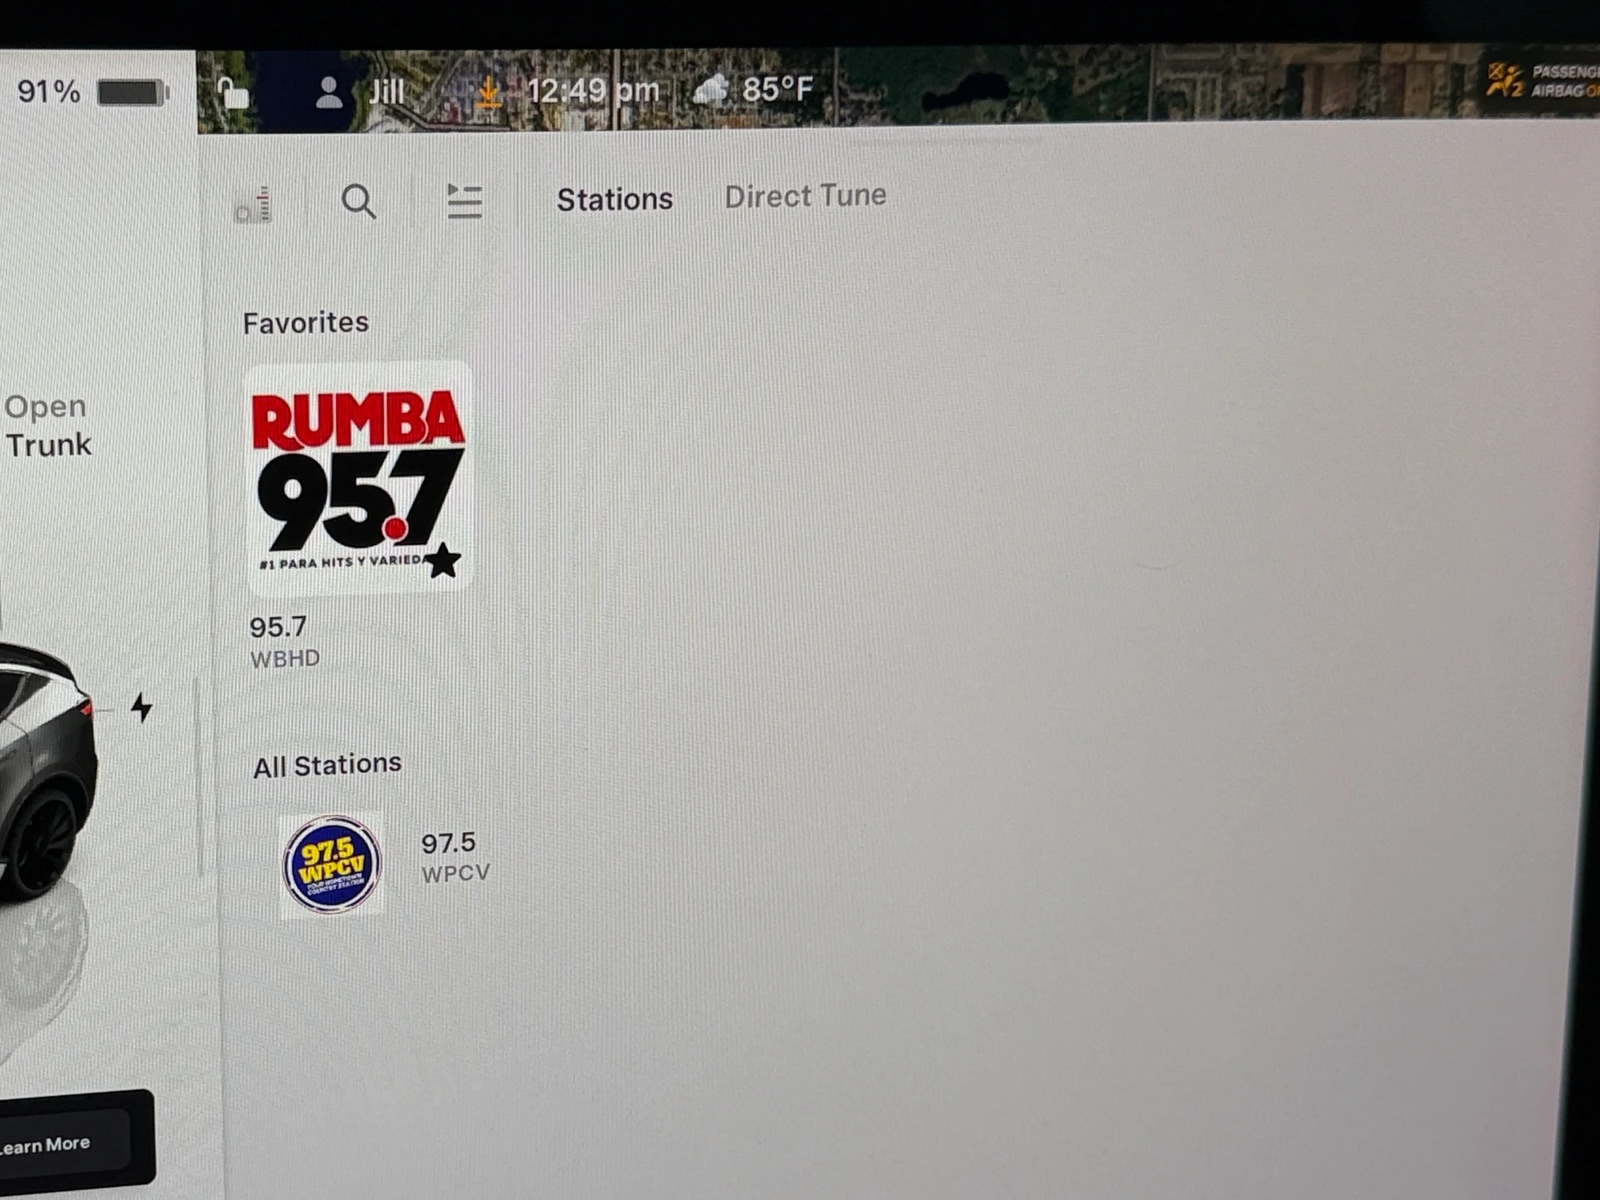Open the Jill driver profile
This screenshot has width=1600, height=1200.
point(386,92)
